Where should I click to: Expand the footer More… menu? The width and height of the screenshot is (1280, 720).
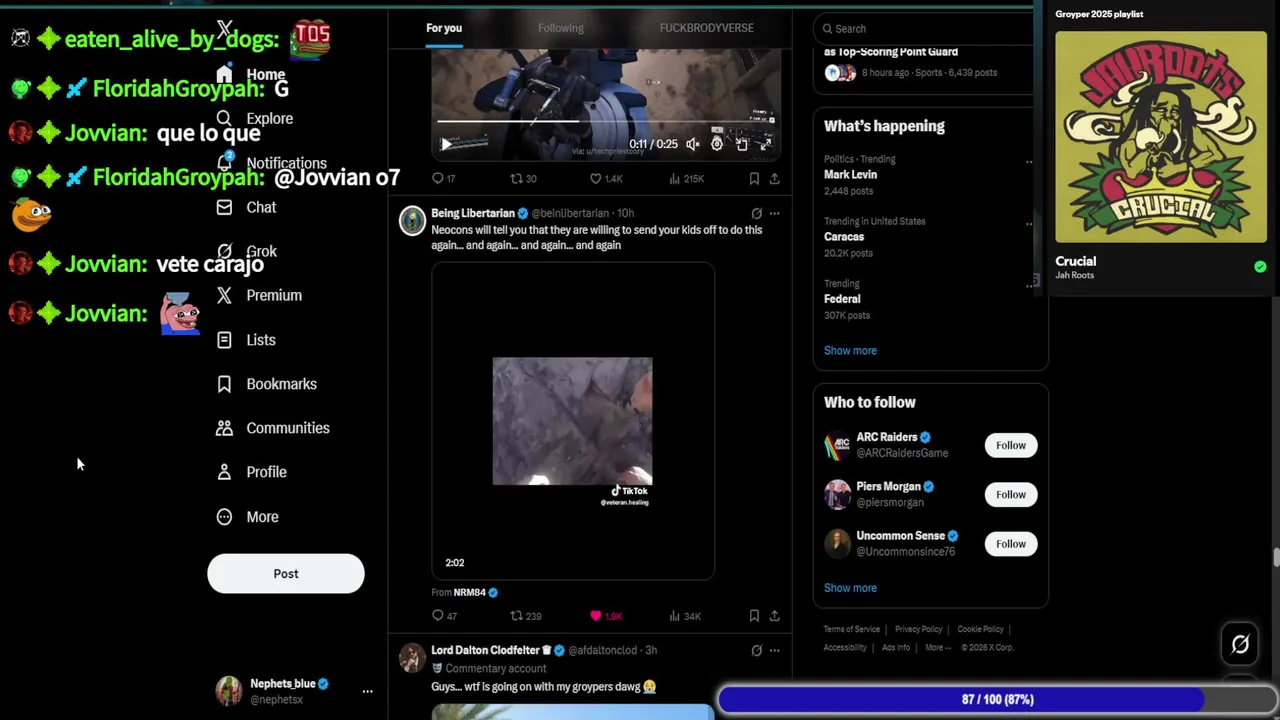pyautogui.click(x=937, y=647)
